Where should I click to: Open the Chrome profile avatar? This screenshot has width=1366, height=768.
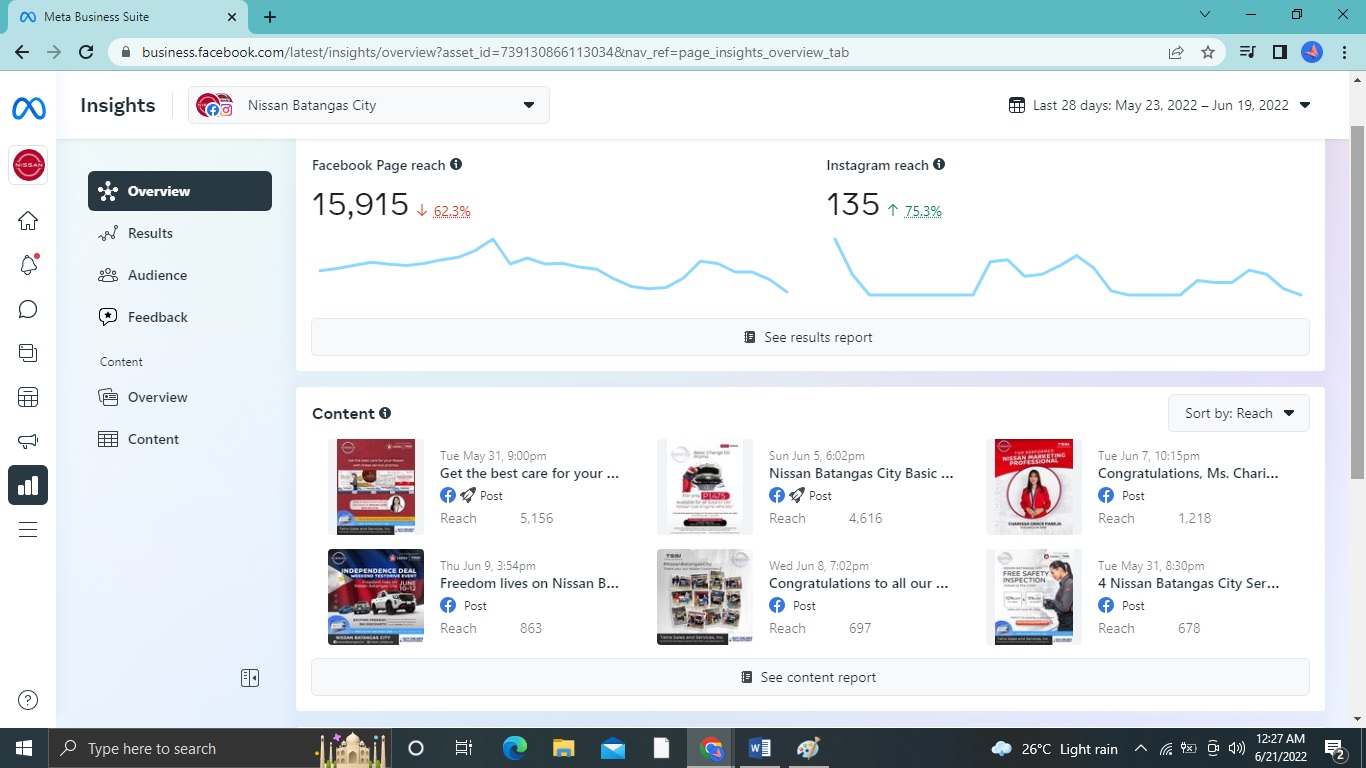click(x=1312, y=52)
